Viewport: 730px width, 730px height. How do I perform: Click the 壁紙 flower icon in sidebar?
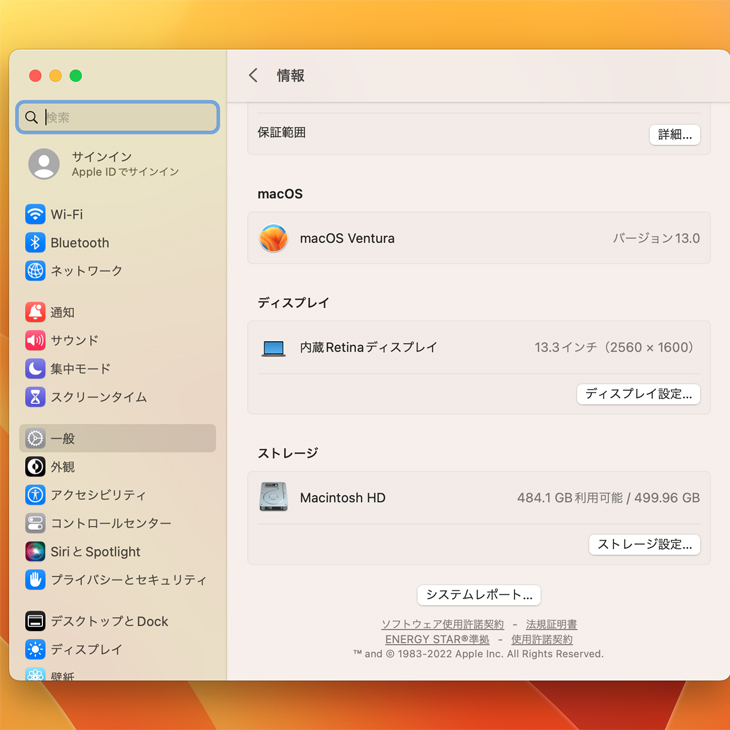point(35,674)
